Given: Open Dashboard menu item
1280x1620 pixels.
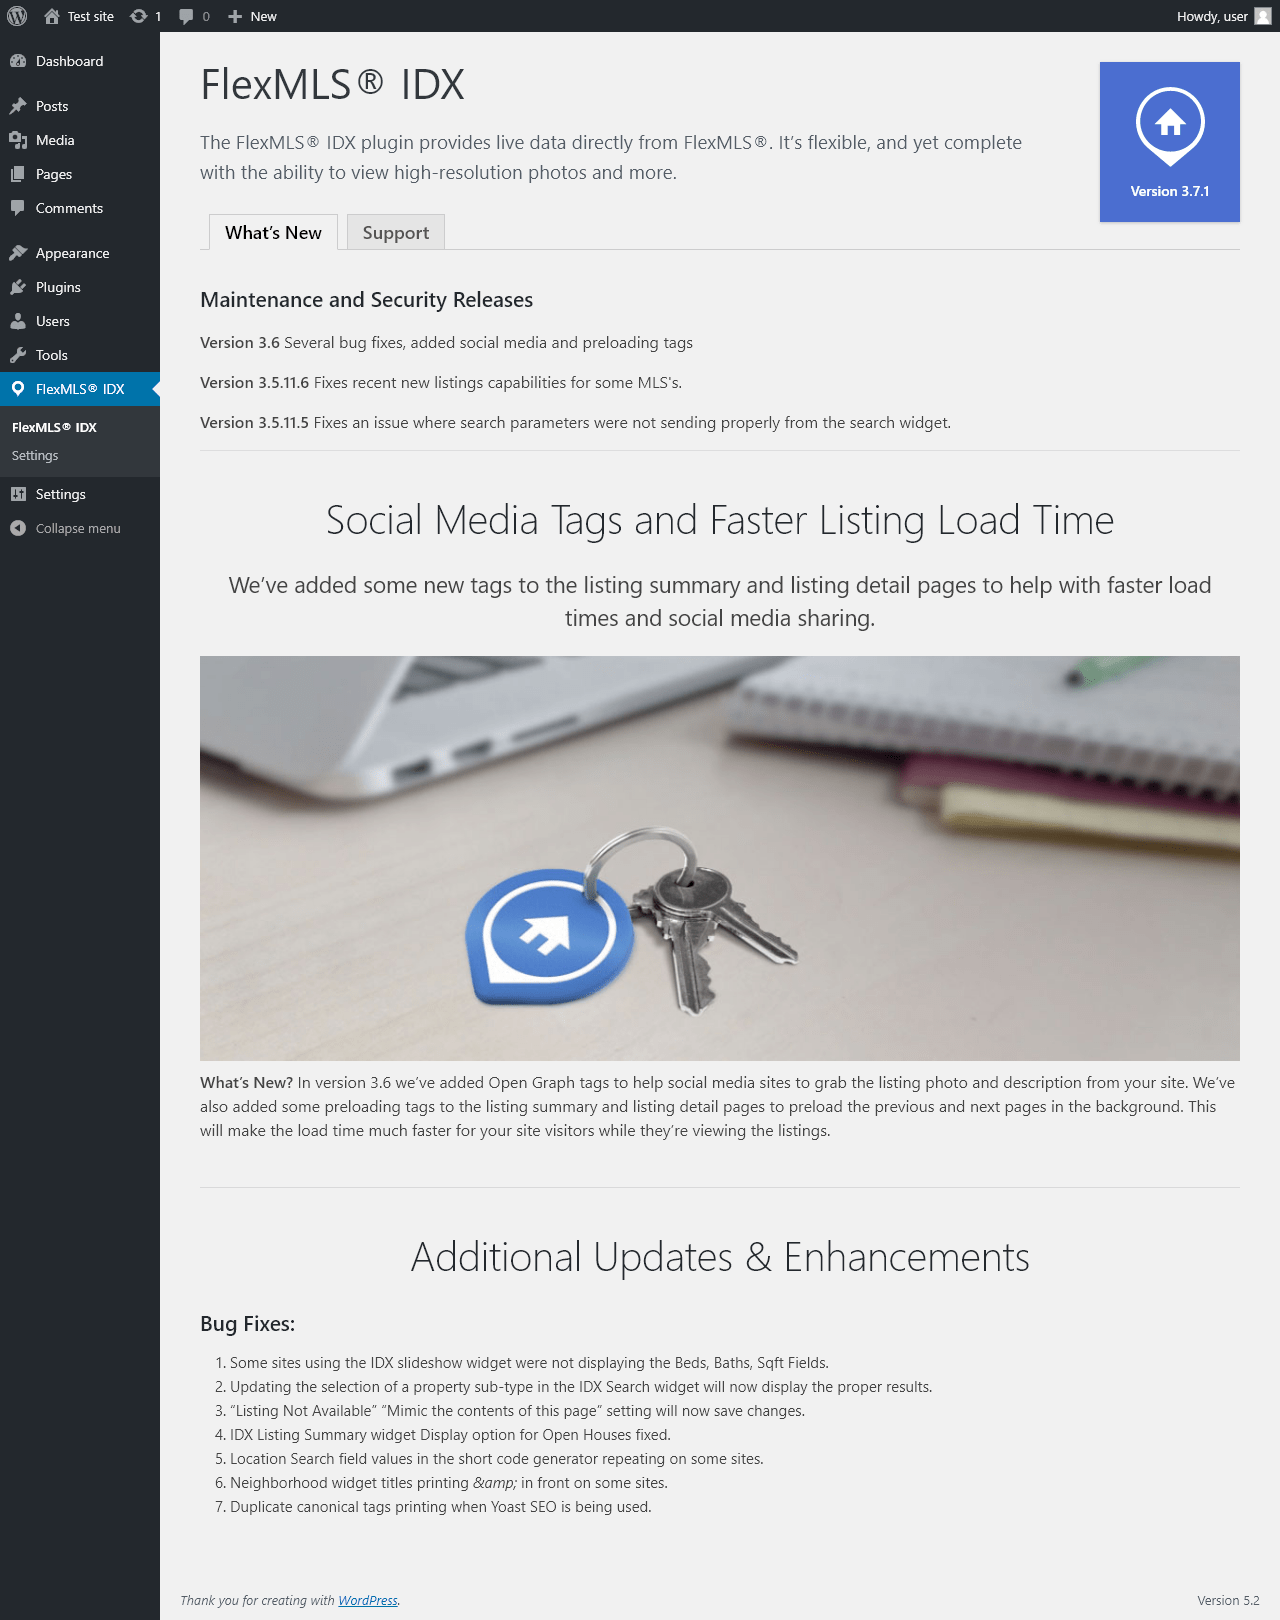Looking at the screenshot, I should pos(80,61).
